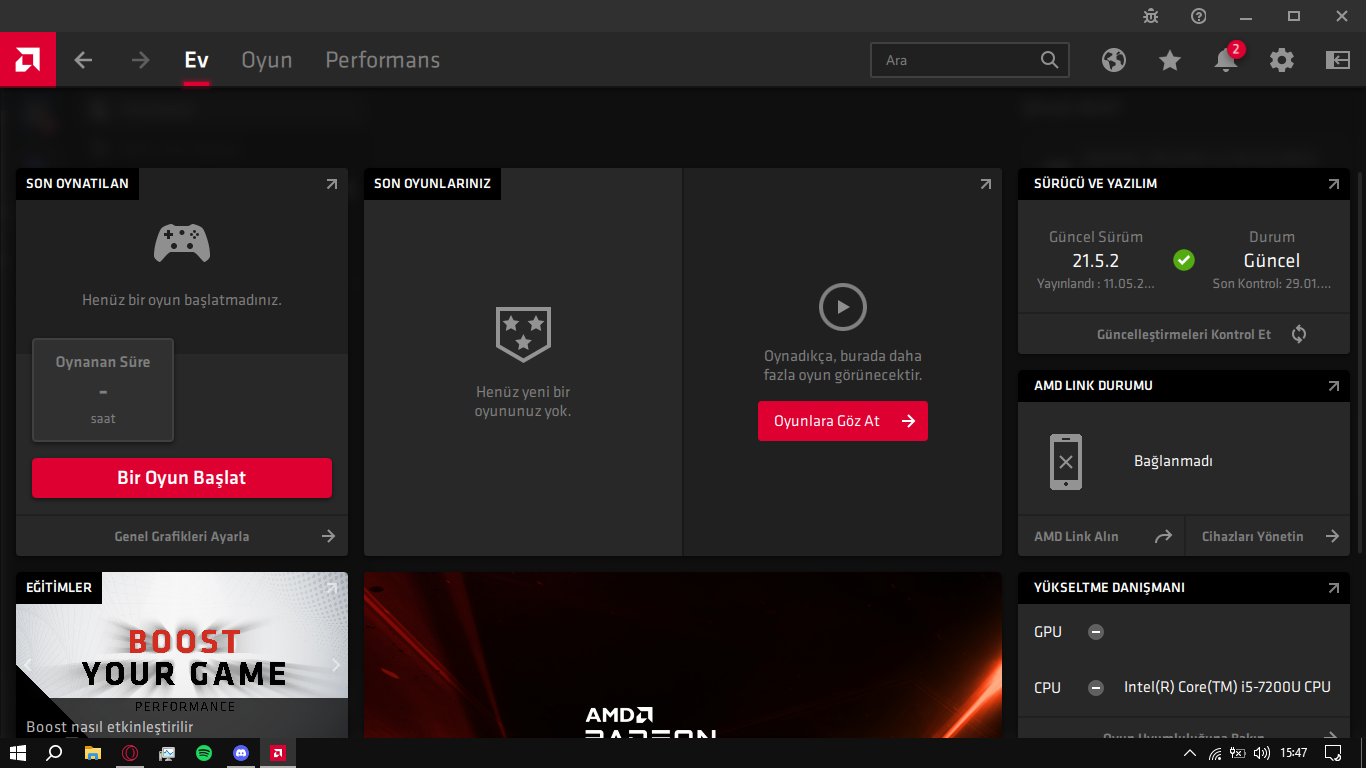The image size is (1366, 768).
Task: Go to next tutorial slide arrow
Action: pyautogui.click(x=335, y=665)
